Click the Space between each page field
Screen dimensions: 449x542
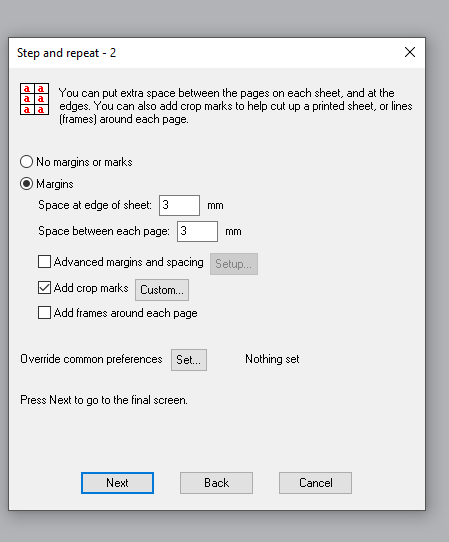click(197, 231)
